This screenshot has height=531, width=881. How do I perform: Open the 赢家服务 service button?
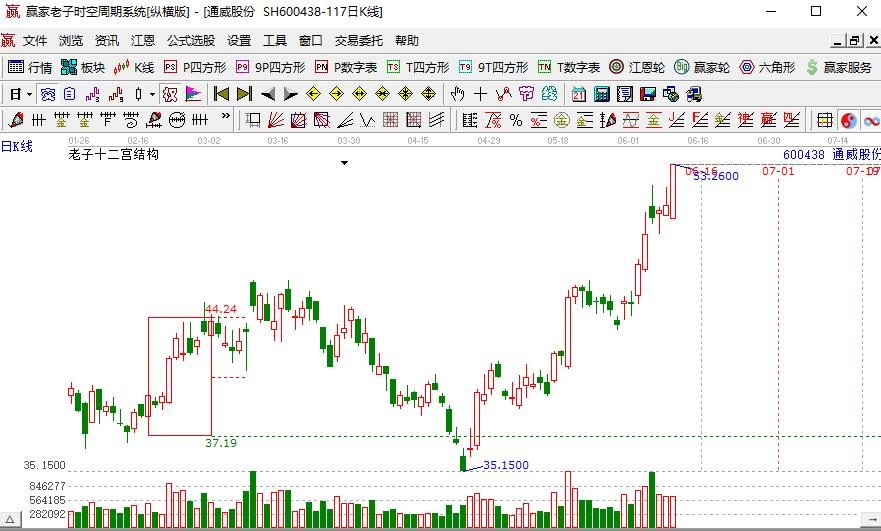839,67
